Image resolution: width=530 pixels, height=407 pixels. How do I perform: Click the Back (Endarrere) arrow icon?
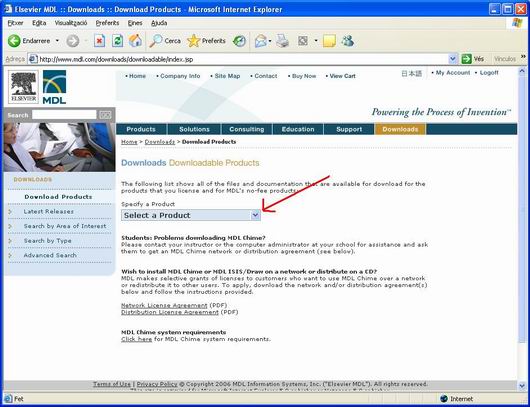[14, 41]
